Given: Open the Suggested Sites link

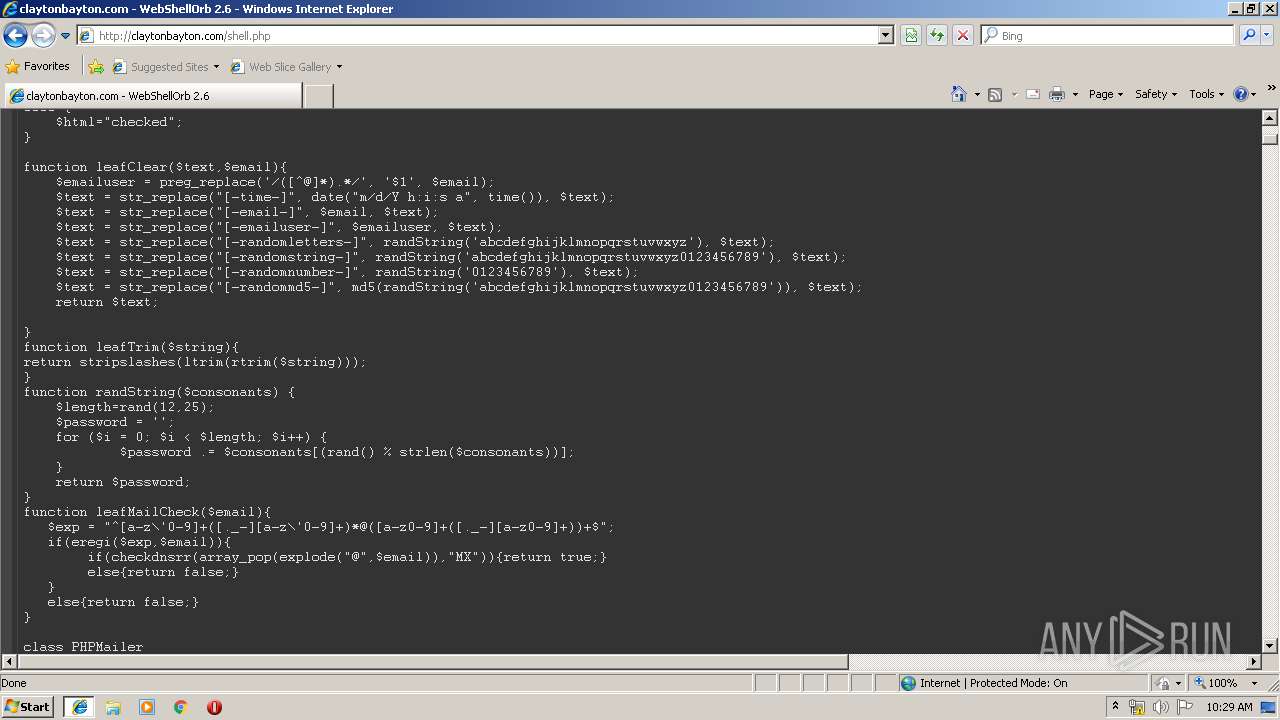Looking at the screenshot, I should pos(165,67).
